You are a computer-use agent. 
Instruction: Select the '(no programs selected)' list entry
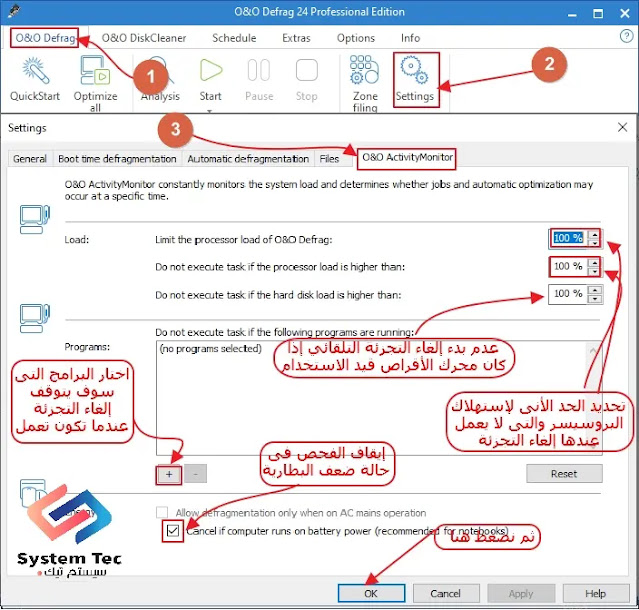click(211, 349)
